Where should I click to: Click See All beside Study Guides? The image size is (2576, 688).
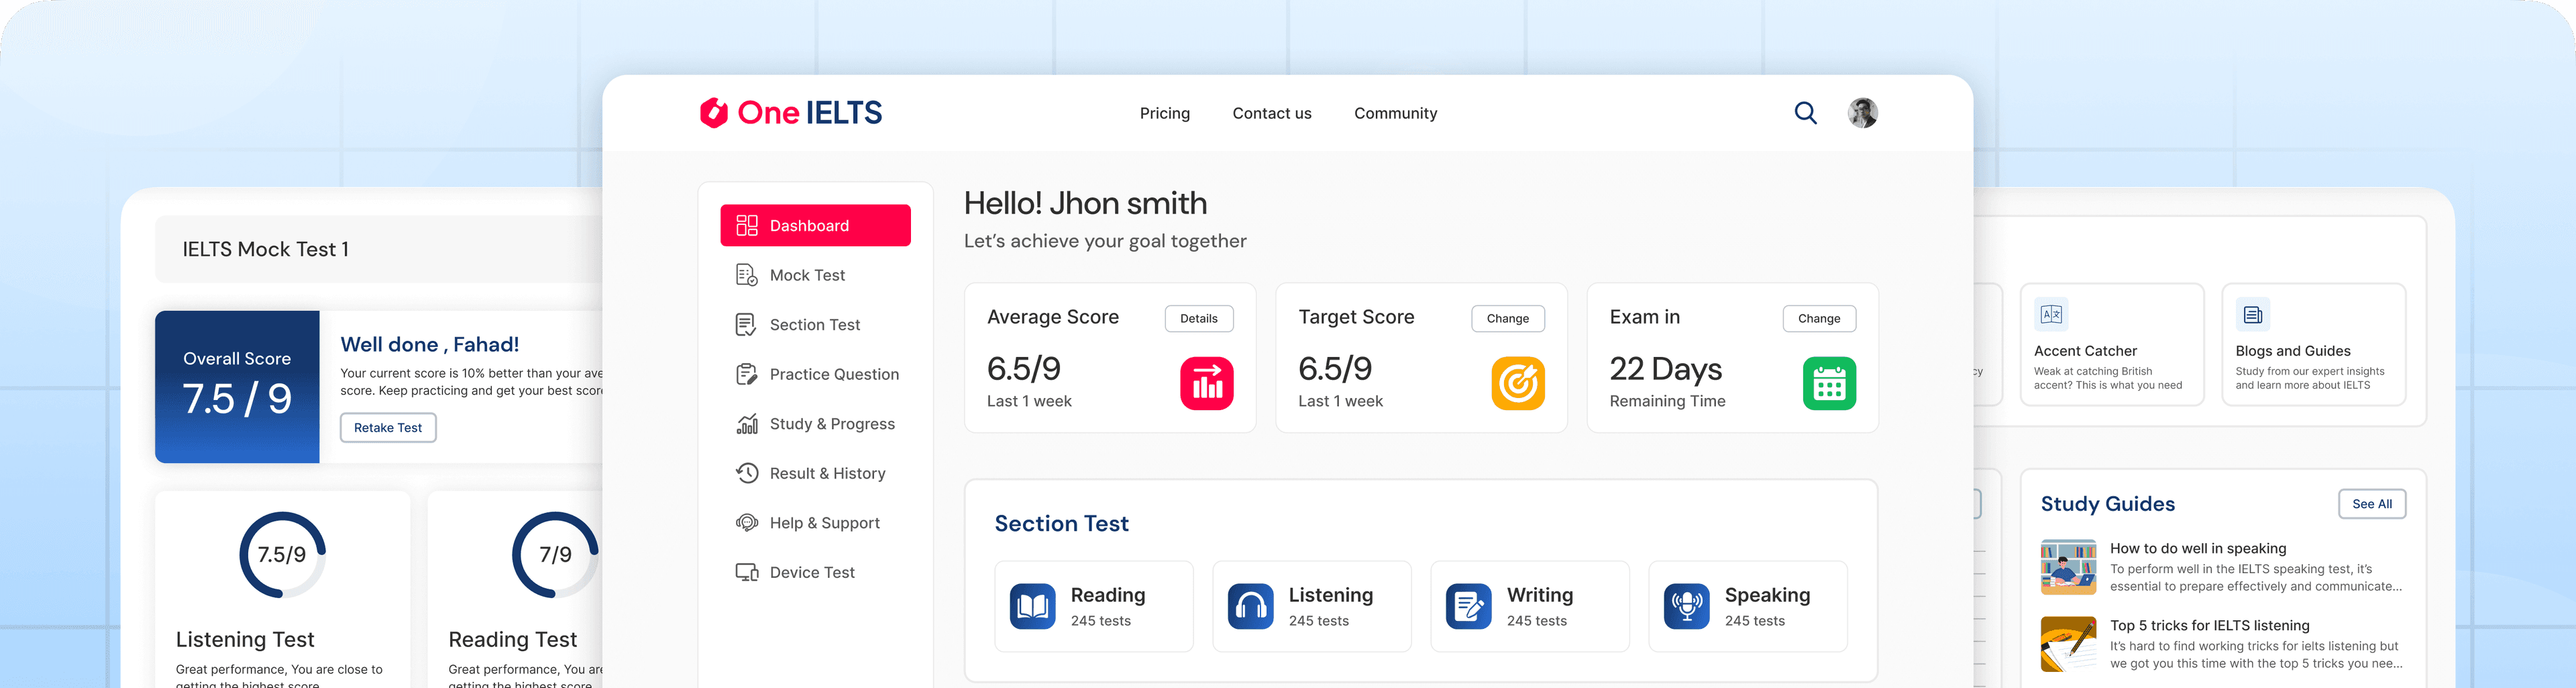(2371, 504)
